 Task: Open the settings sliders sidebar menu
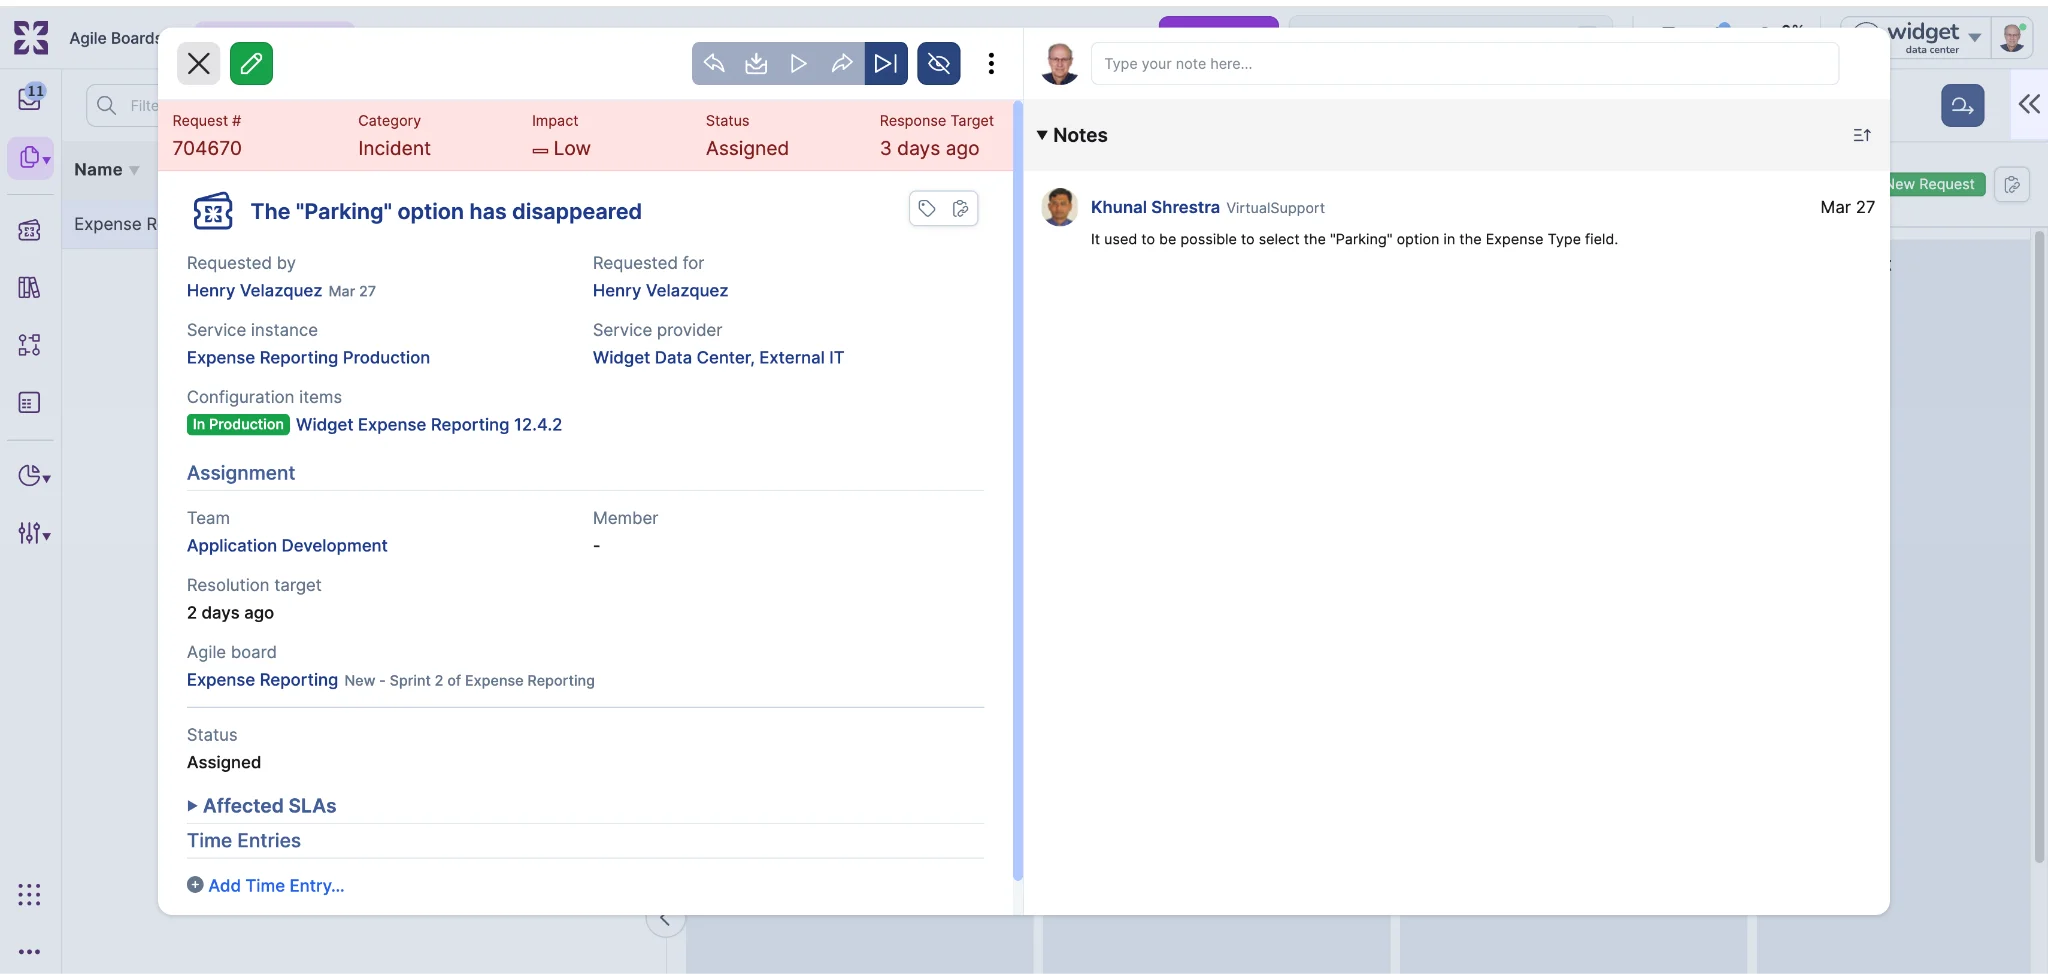pyautogui.click(x=33, y=533)
